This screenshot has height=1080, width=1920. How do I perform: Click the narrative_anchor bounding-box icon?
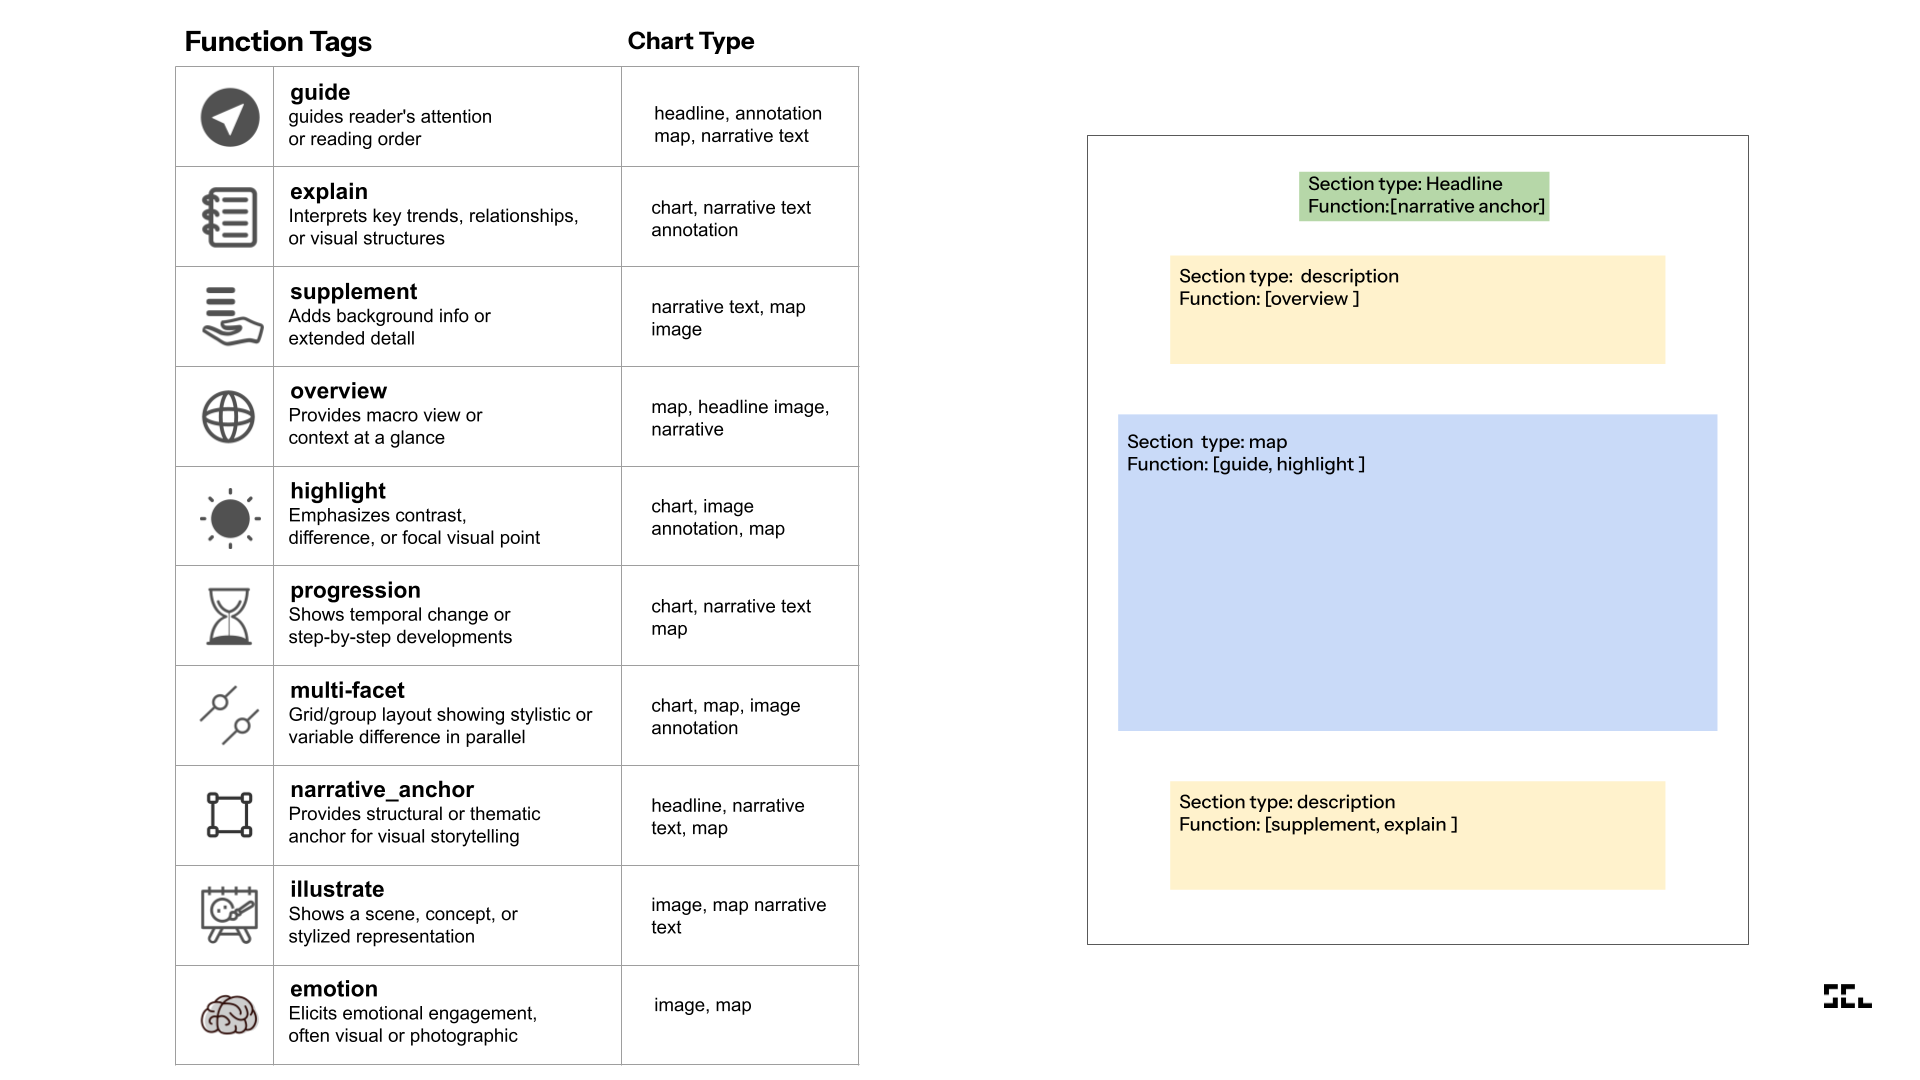point(229,815)
